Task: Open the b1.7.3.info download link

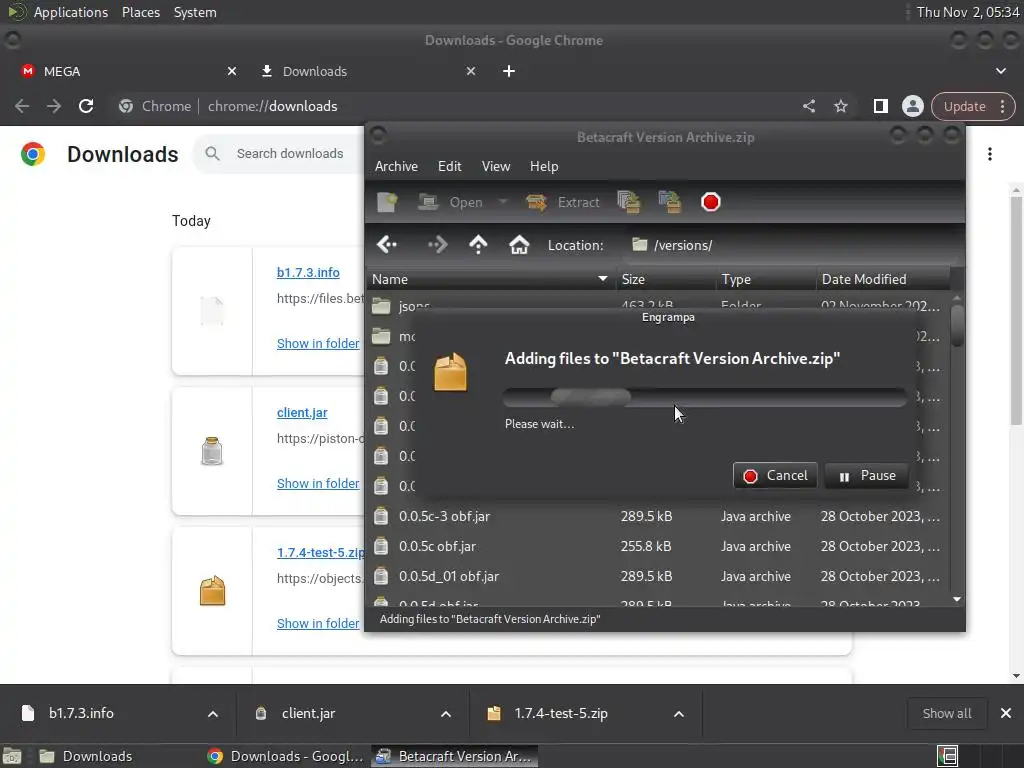Action: pos(308,272)
